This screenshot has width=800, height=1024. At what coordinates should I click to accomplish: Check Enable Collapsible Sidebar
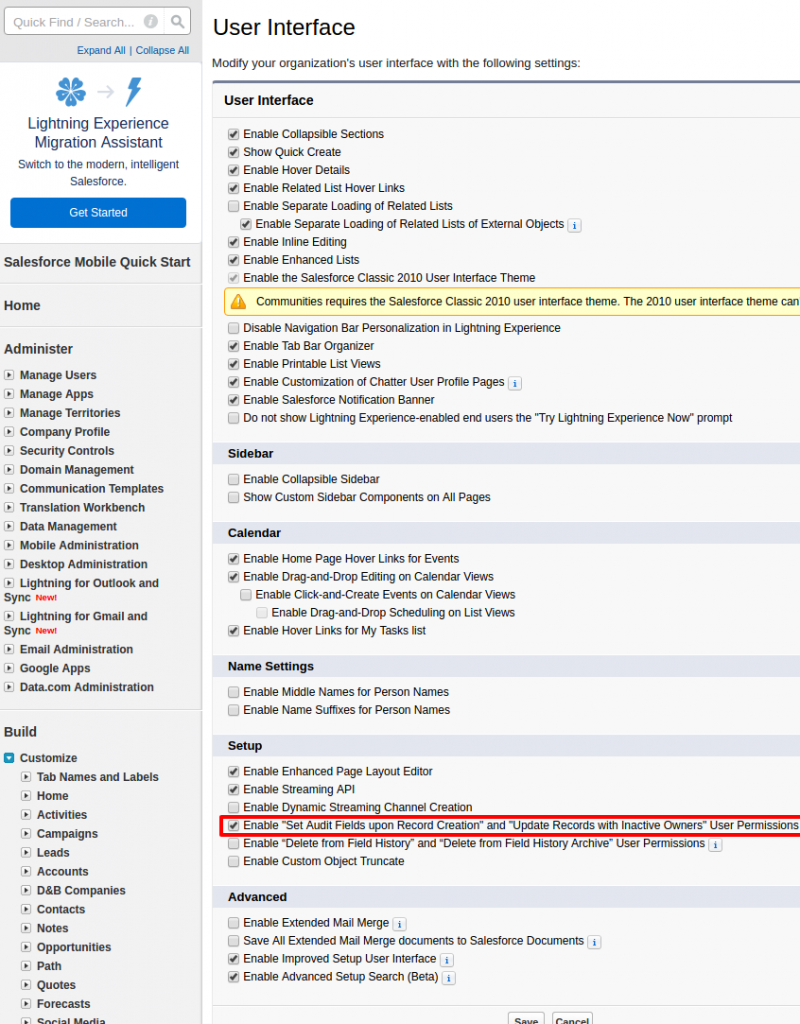[x=233, y=479]
